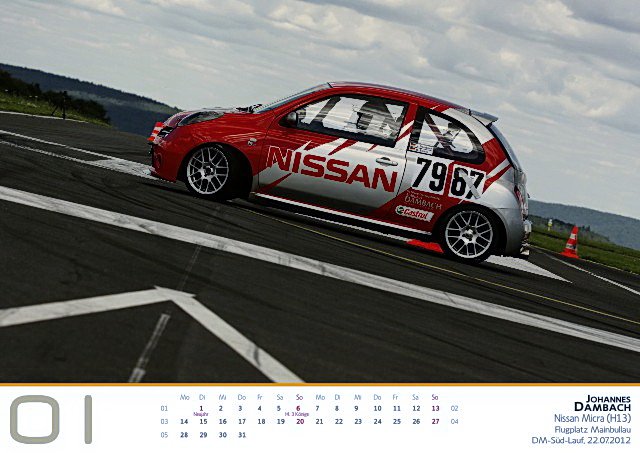The width and height of the screenshot is (640, 453).
Task: Select calendar date 9
Action: [x=356, y=408]
